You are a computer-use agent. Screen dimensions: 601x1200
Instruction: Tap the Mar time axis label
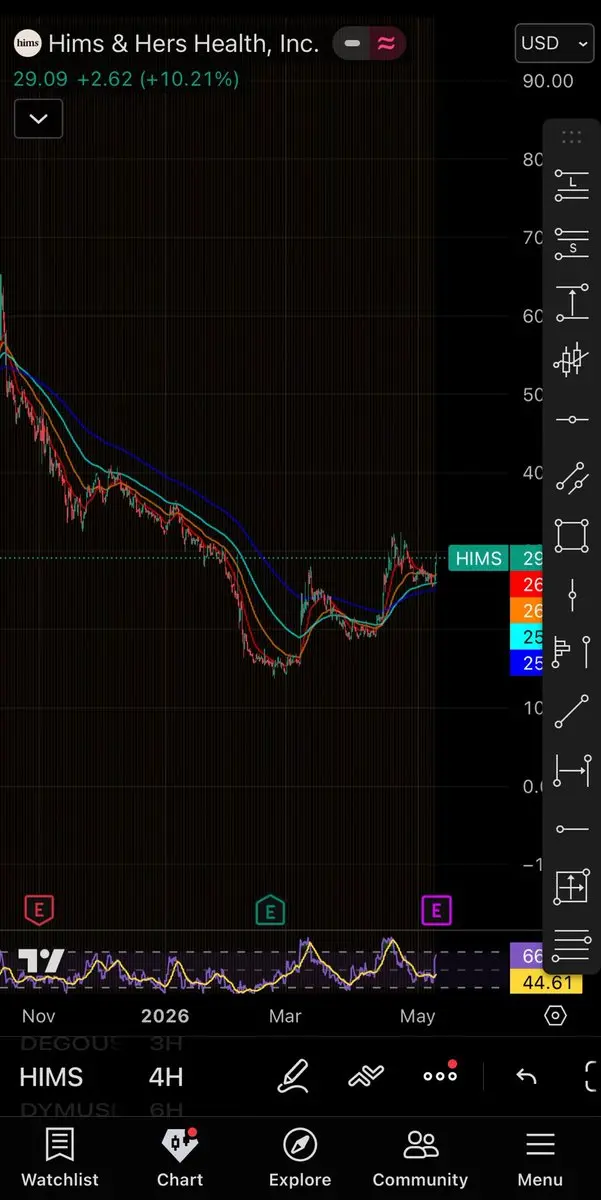pyautogui.click(x=285, y=1016)
